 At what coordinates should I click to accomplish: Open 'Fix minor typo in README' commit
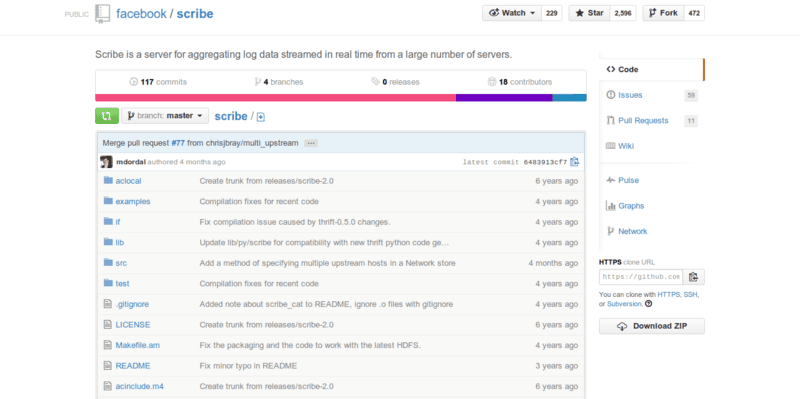[x=248, y=365]
